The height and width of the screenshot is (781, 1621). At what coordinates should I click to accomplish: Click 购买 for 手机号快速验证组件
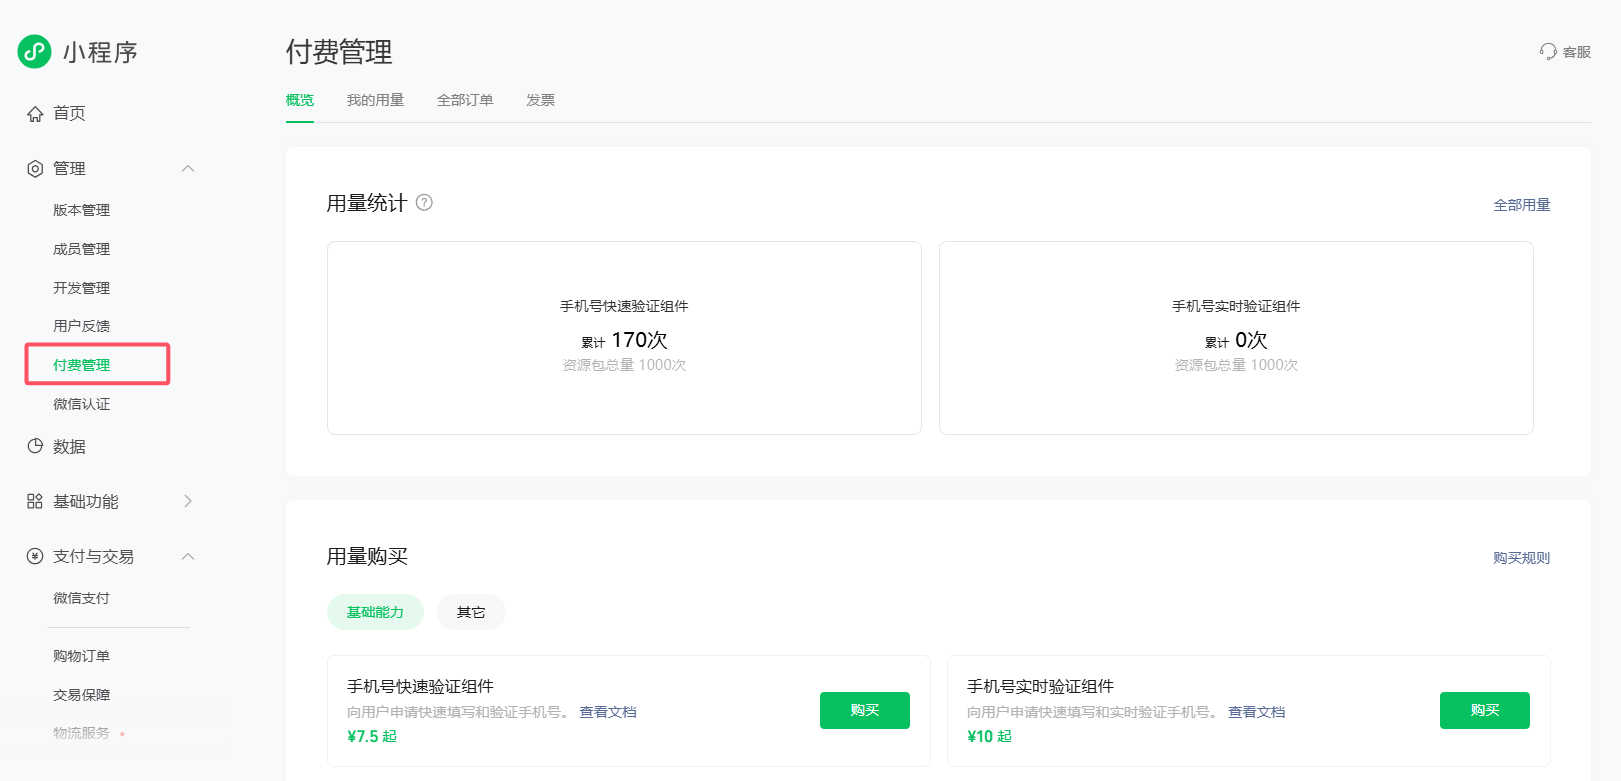[x=865, y=710]
